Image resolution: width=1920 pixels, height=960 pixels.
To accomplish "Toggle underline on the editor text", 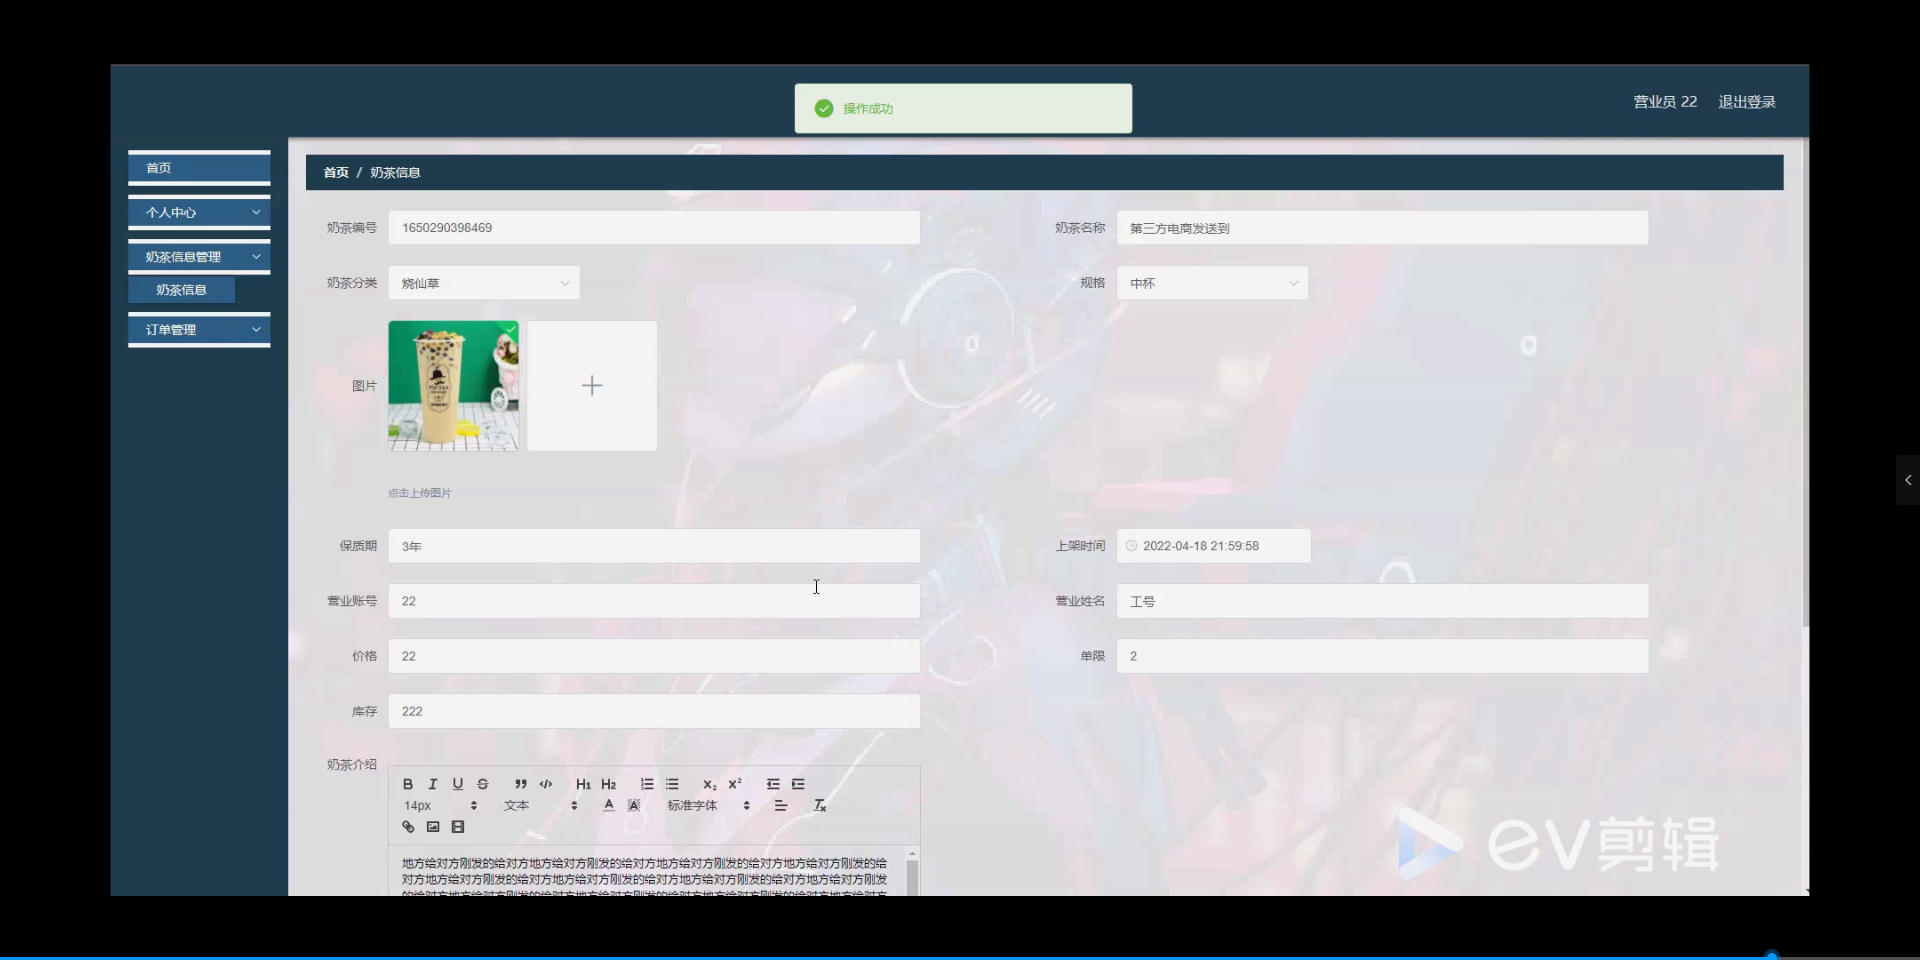I will [x=457, y=784].
